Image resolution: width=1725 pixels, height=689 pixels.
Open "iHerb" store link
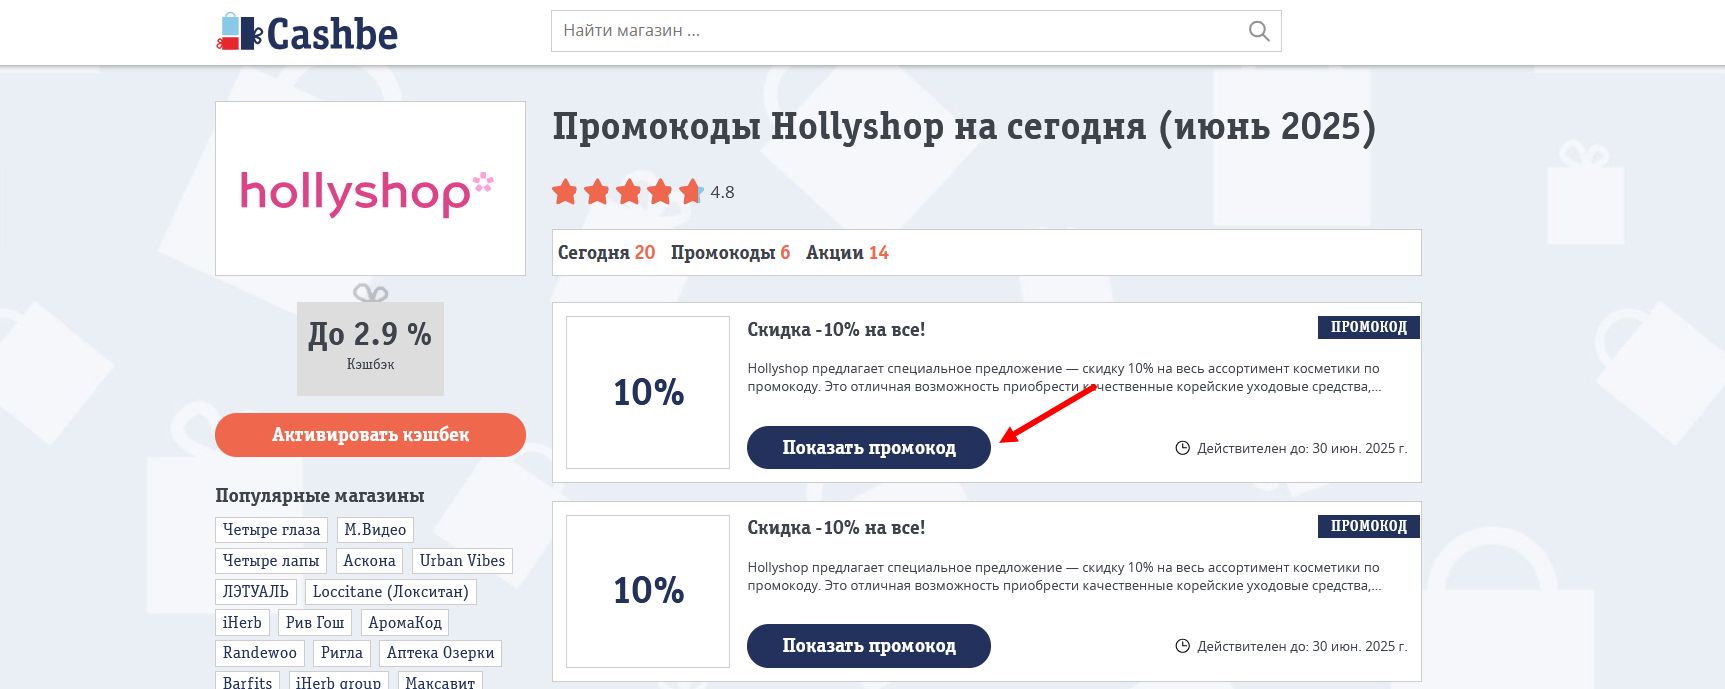[x=242, y=623]
